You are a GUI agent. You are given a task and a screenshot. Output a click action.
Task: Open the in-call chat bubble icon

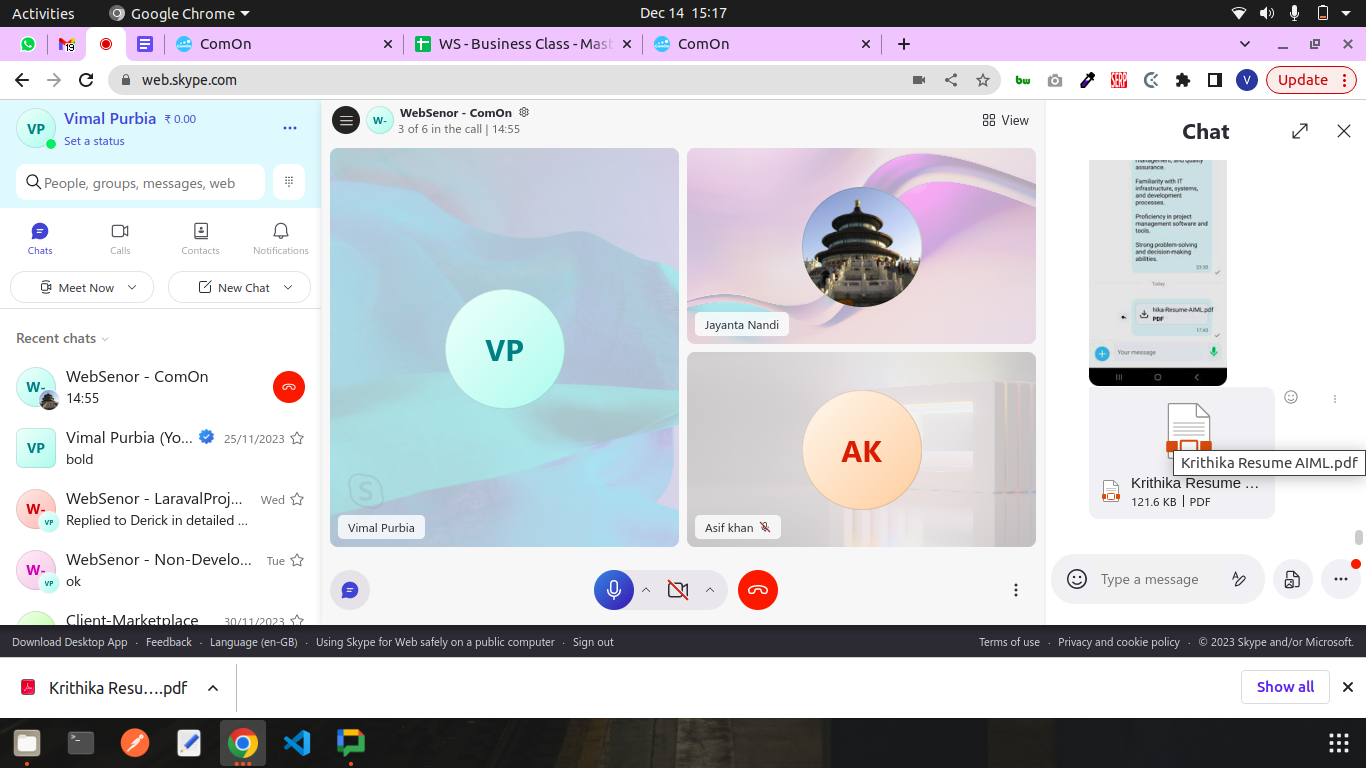tap(350, 590)
